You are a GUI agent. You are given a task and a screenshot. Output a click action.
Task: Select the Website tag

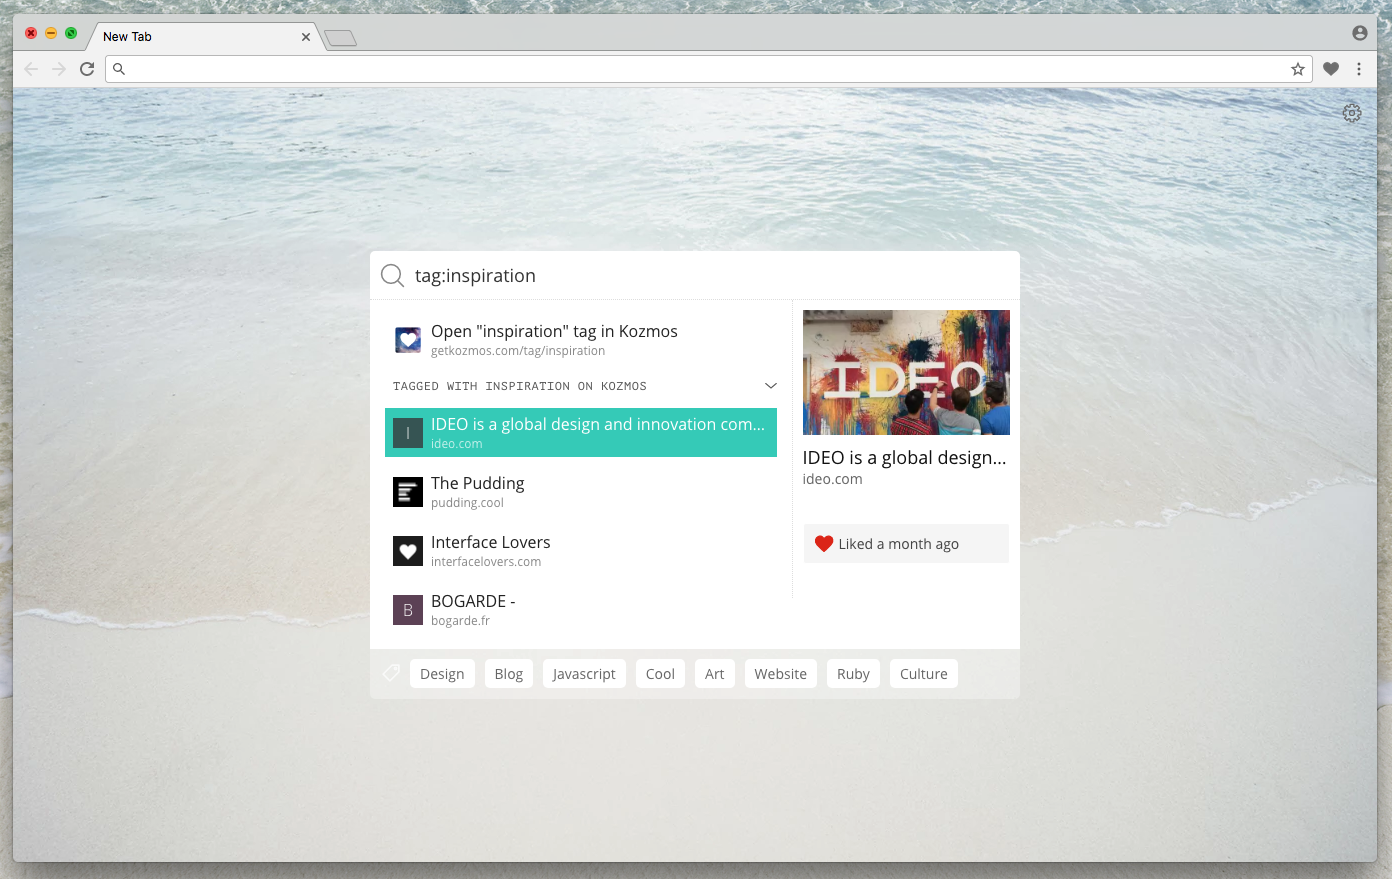point(781,674)
